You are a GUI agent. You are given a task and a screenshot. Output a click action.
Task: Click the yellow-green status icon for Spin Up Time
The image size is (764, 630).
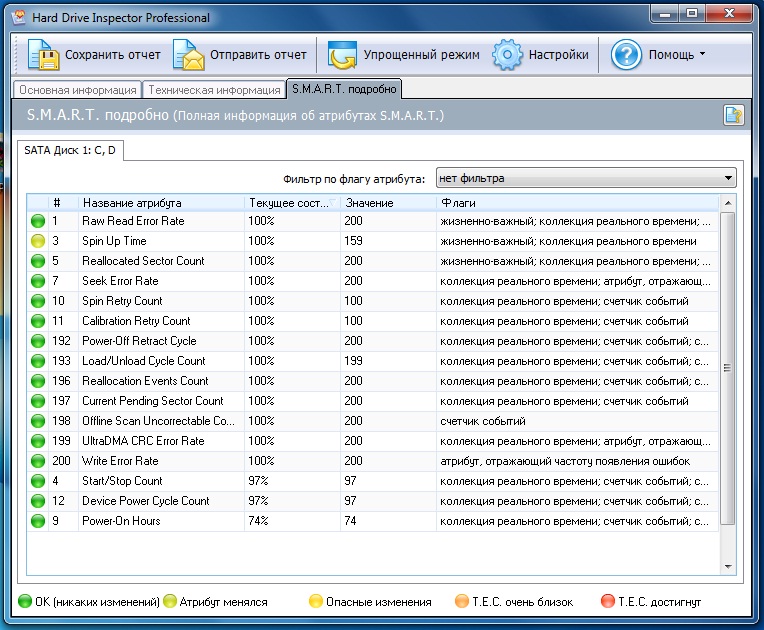point(38,241)
